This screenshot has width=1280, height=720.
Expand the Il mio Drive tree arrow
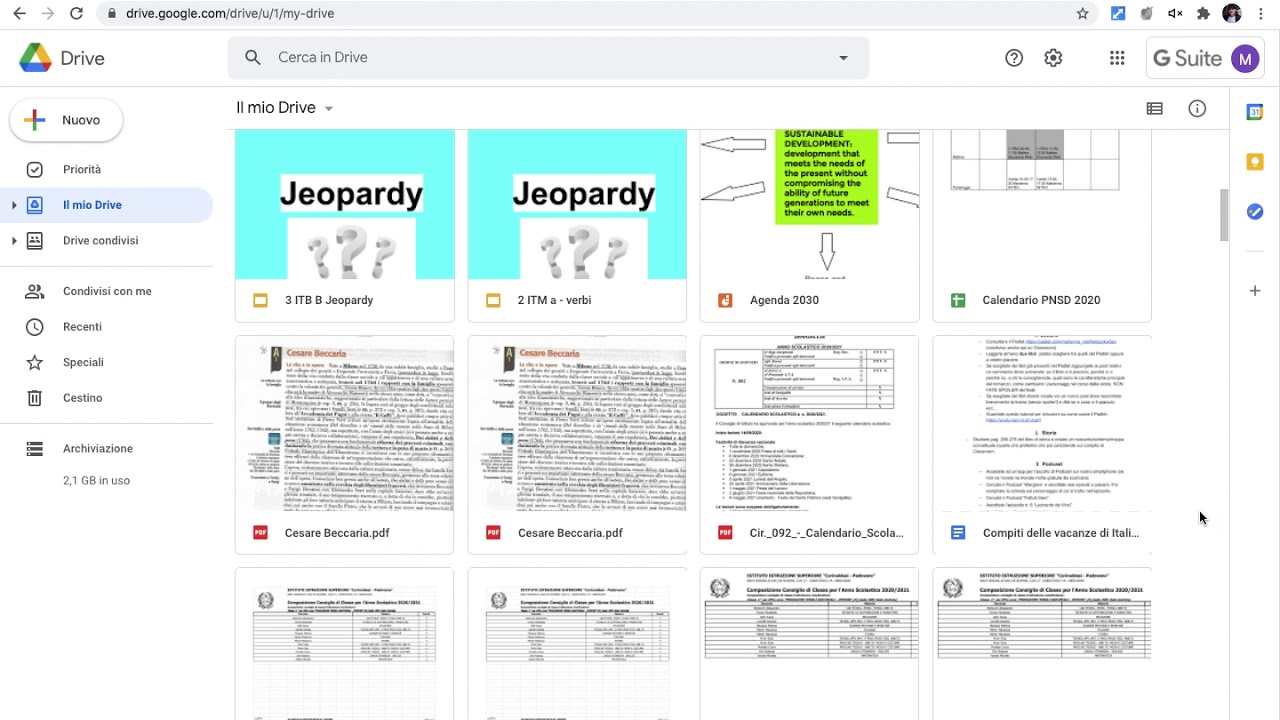pos(14,205)
